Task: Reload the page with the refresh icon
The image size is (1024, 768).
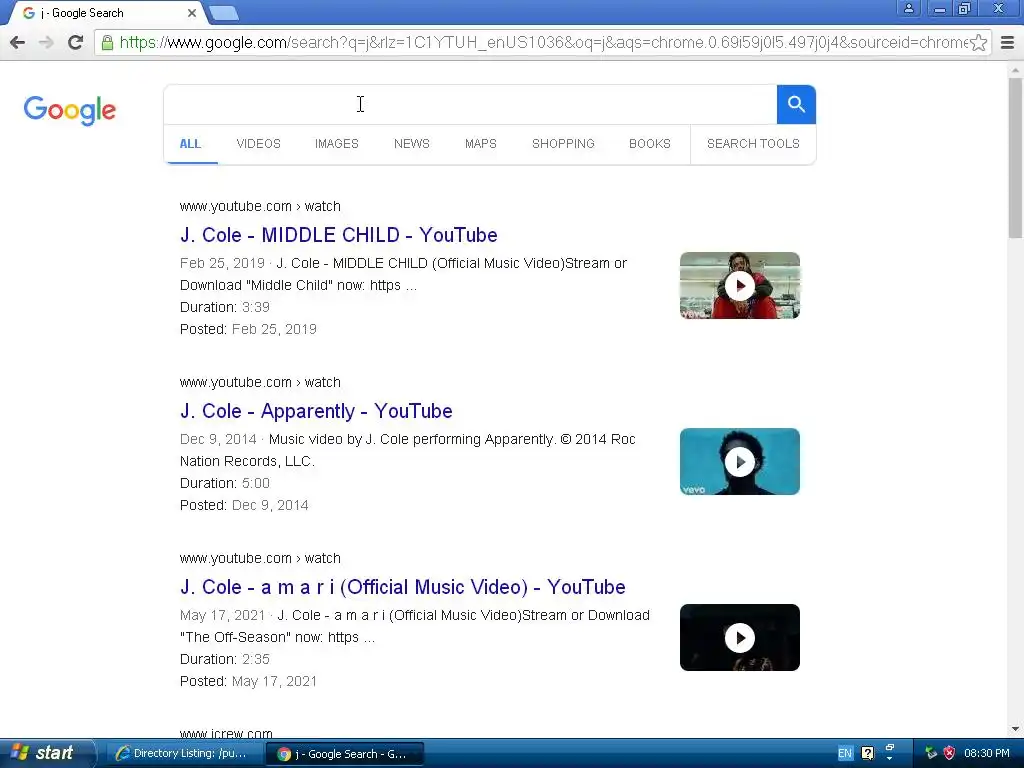Action: (75, 42)
